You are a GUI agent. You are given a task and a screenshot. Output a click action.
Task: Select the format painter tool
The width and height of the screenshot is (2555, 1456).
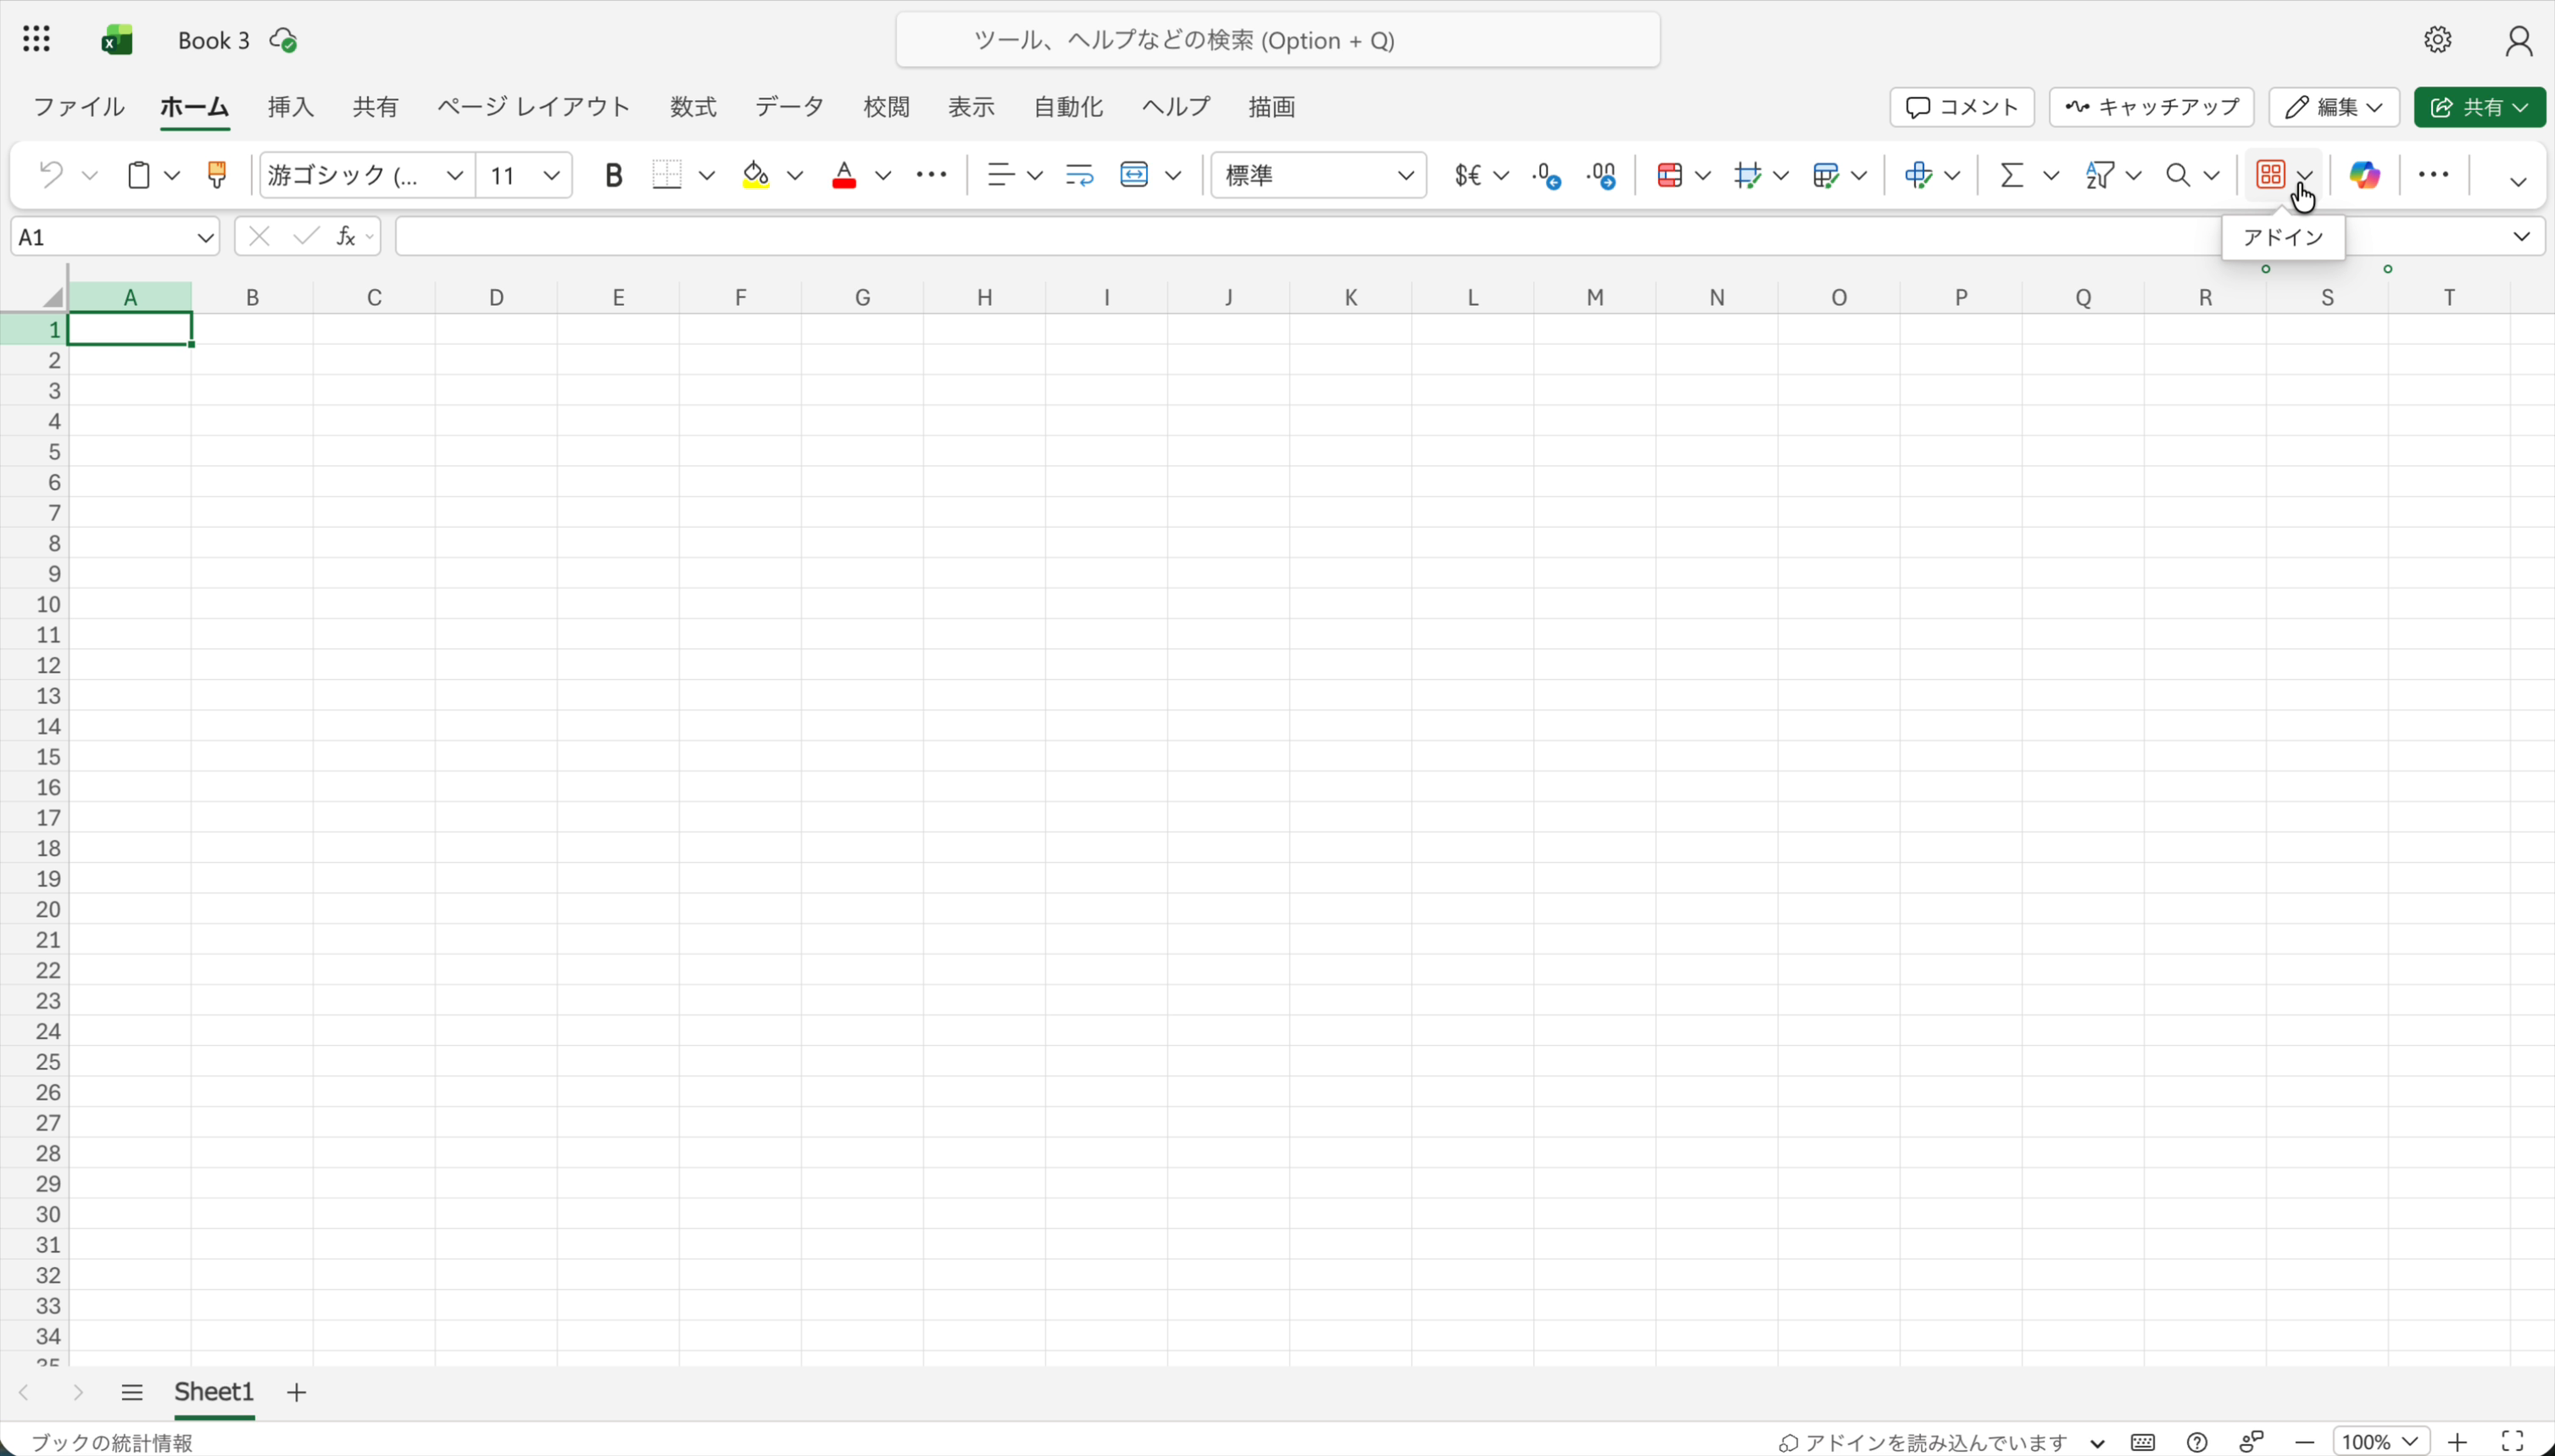[x=217, y=174]
